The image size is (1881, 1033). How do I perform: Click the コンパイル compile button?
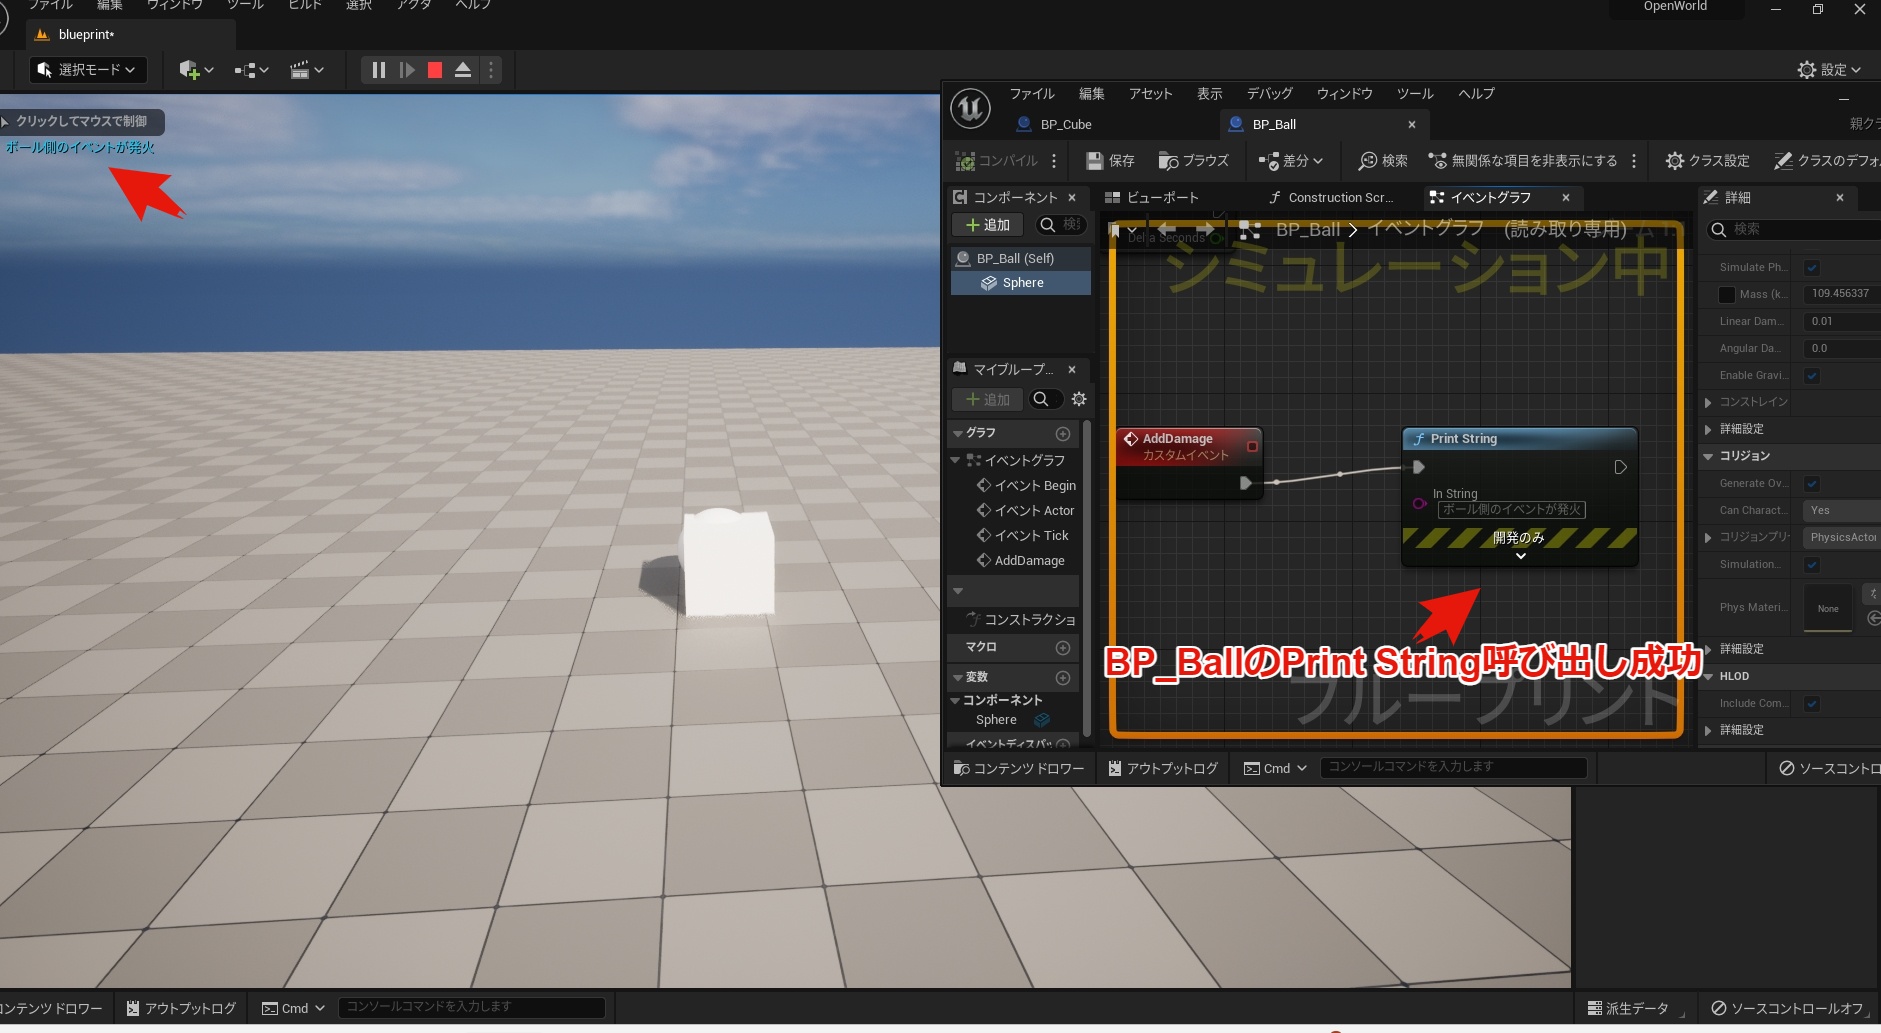(997, 161)
